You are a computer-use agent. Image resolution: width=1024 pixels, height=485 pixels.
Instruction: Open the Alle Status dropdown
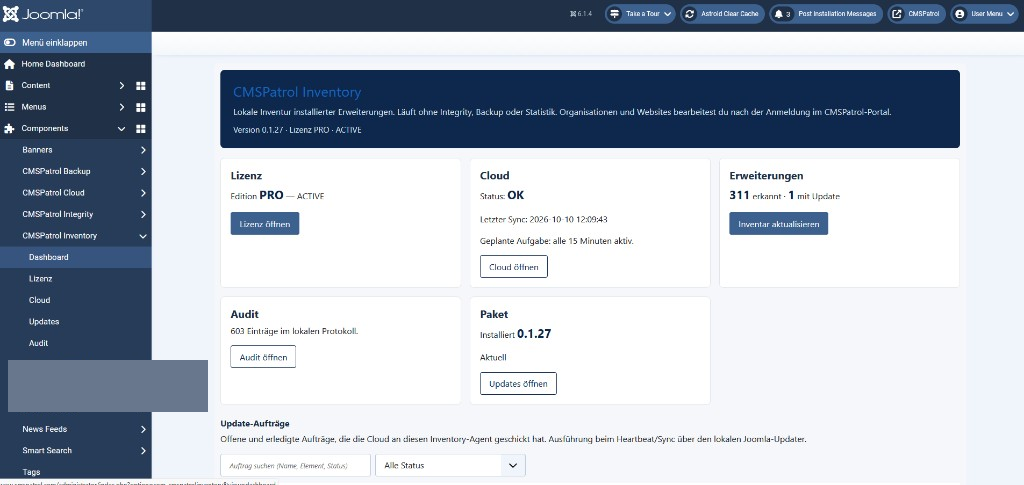pos(450,465)
